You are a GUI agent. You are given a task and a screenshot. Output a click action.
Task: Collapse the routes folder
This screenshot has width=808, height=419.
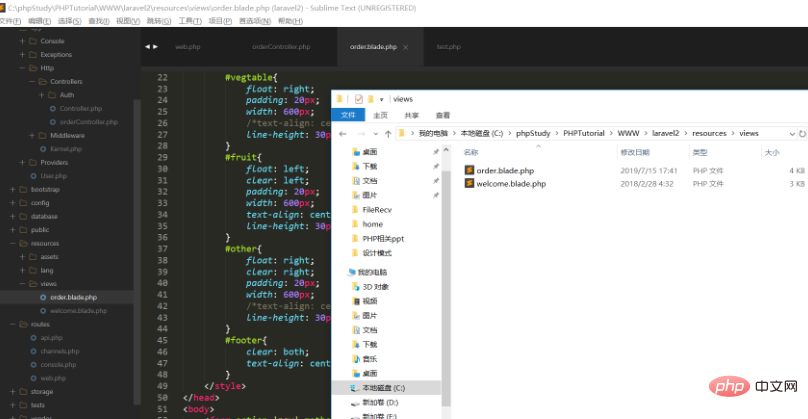12,324
